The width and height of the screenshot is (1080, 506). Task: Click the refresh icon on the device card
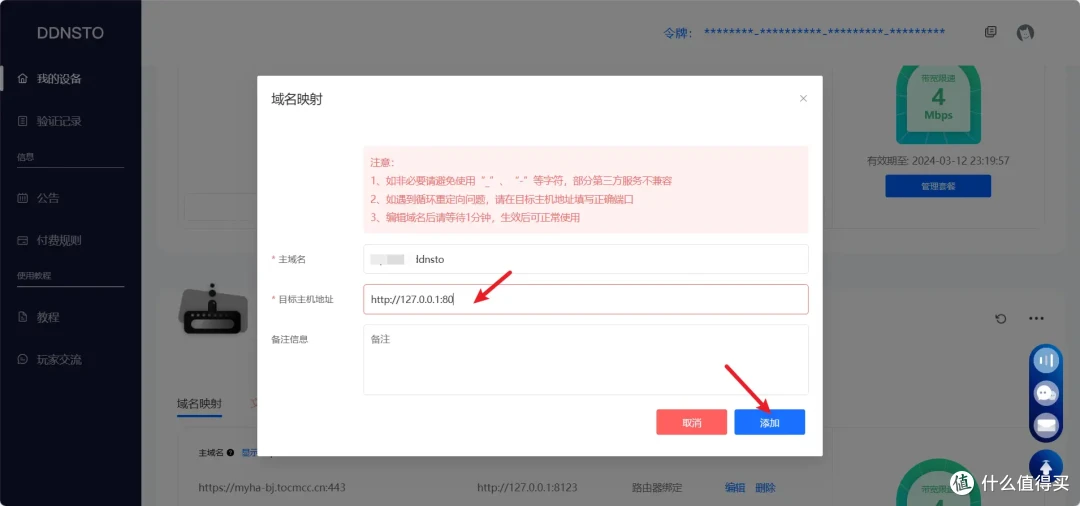click(1001, 319)
